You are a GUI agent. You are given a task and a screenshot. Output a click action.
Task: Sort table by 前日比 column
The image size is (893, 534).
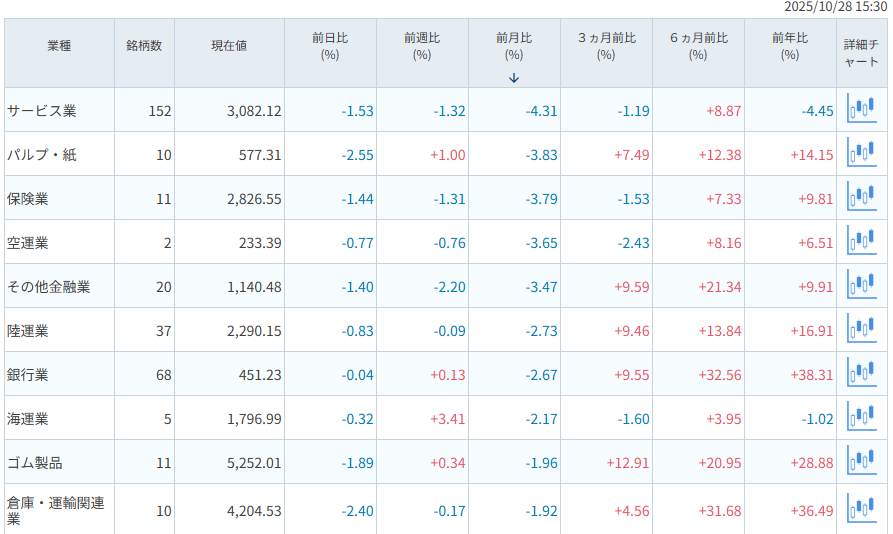330,46
